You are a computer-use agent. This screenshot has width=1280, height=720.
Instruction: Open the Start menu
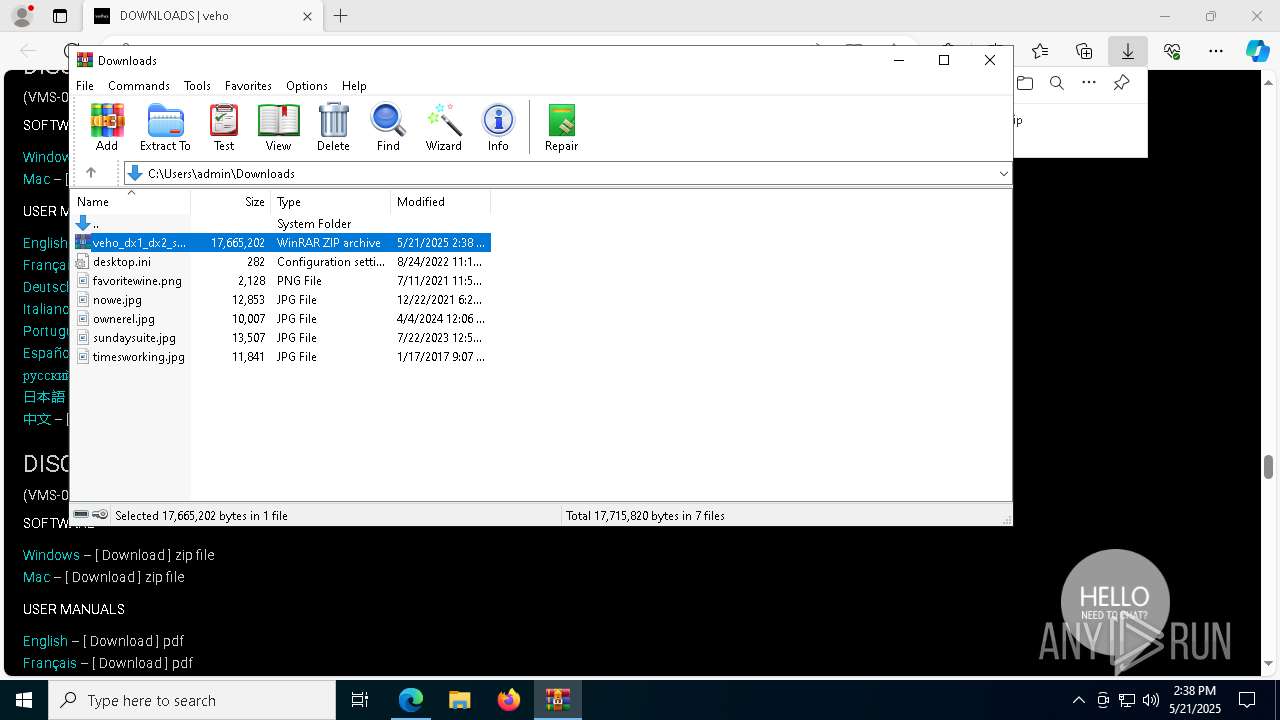(24, 700)
